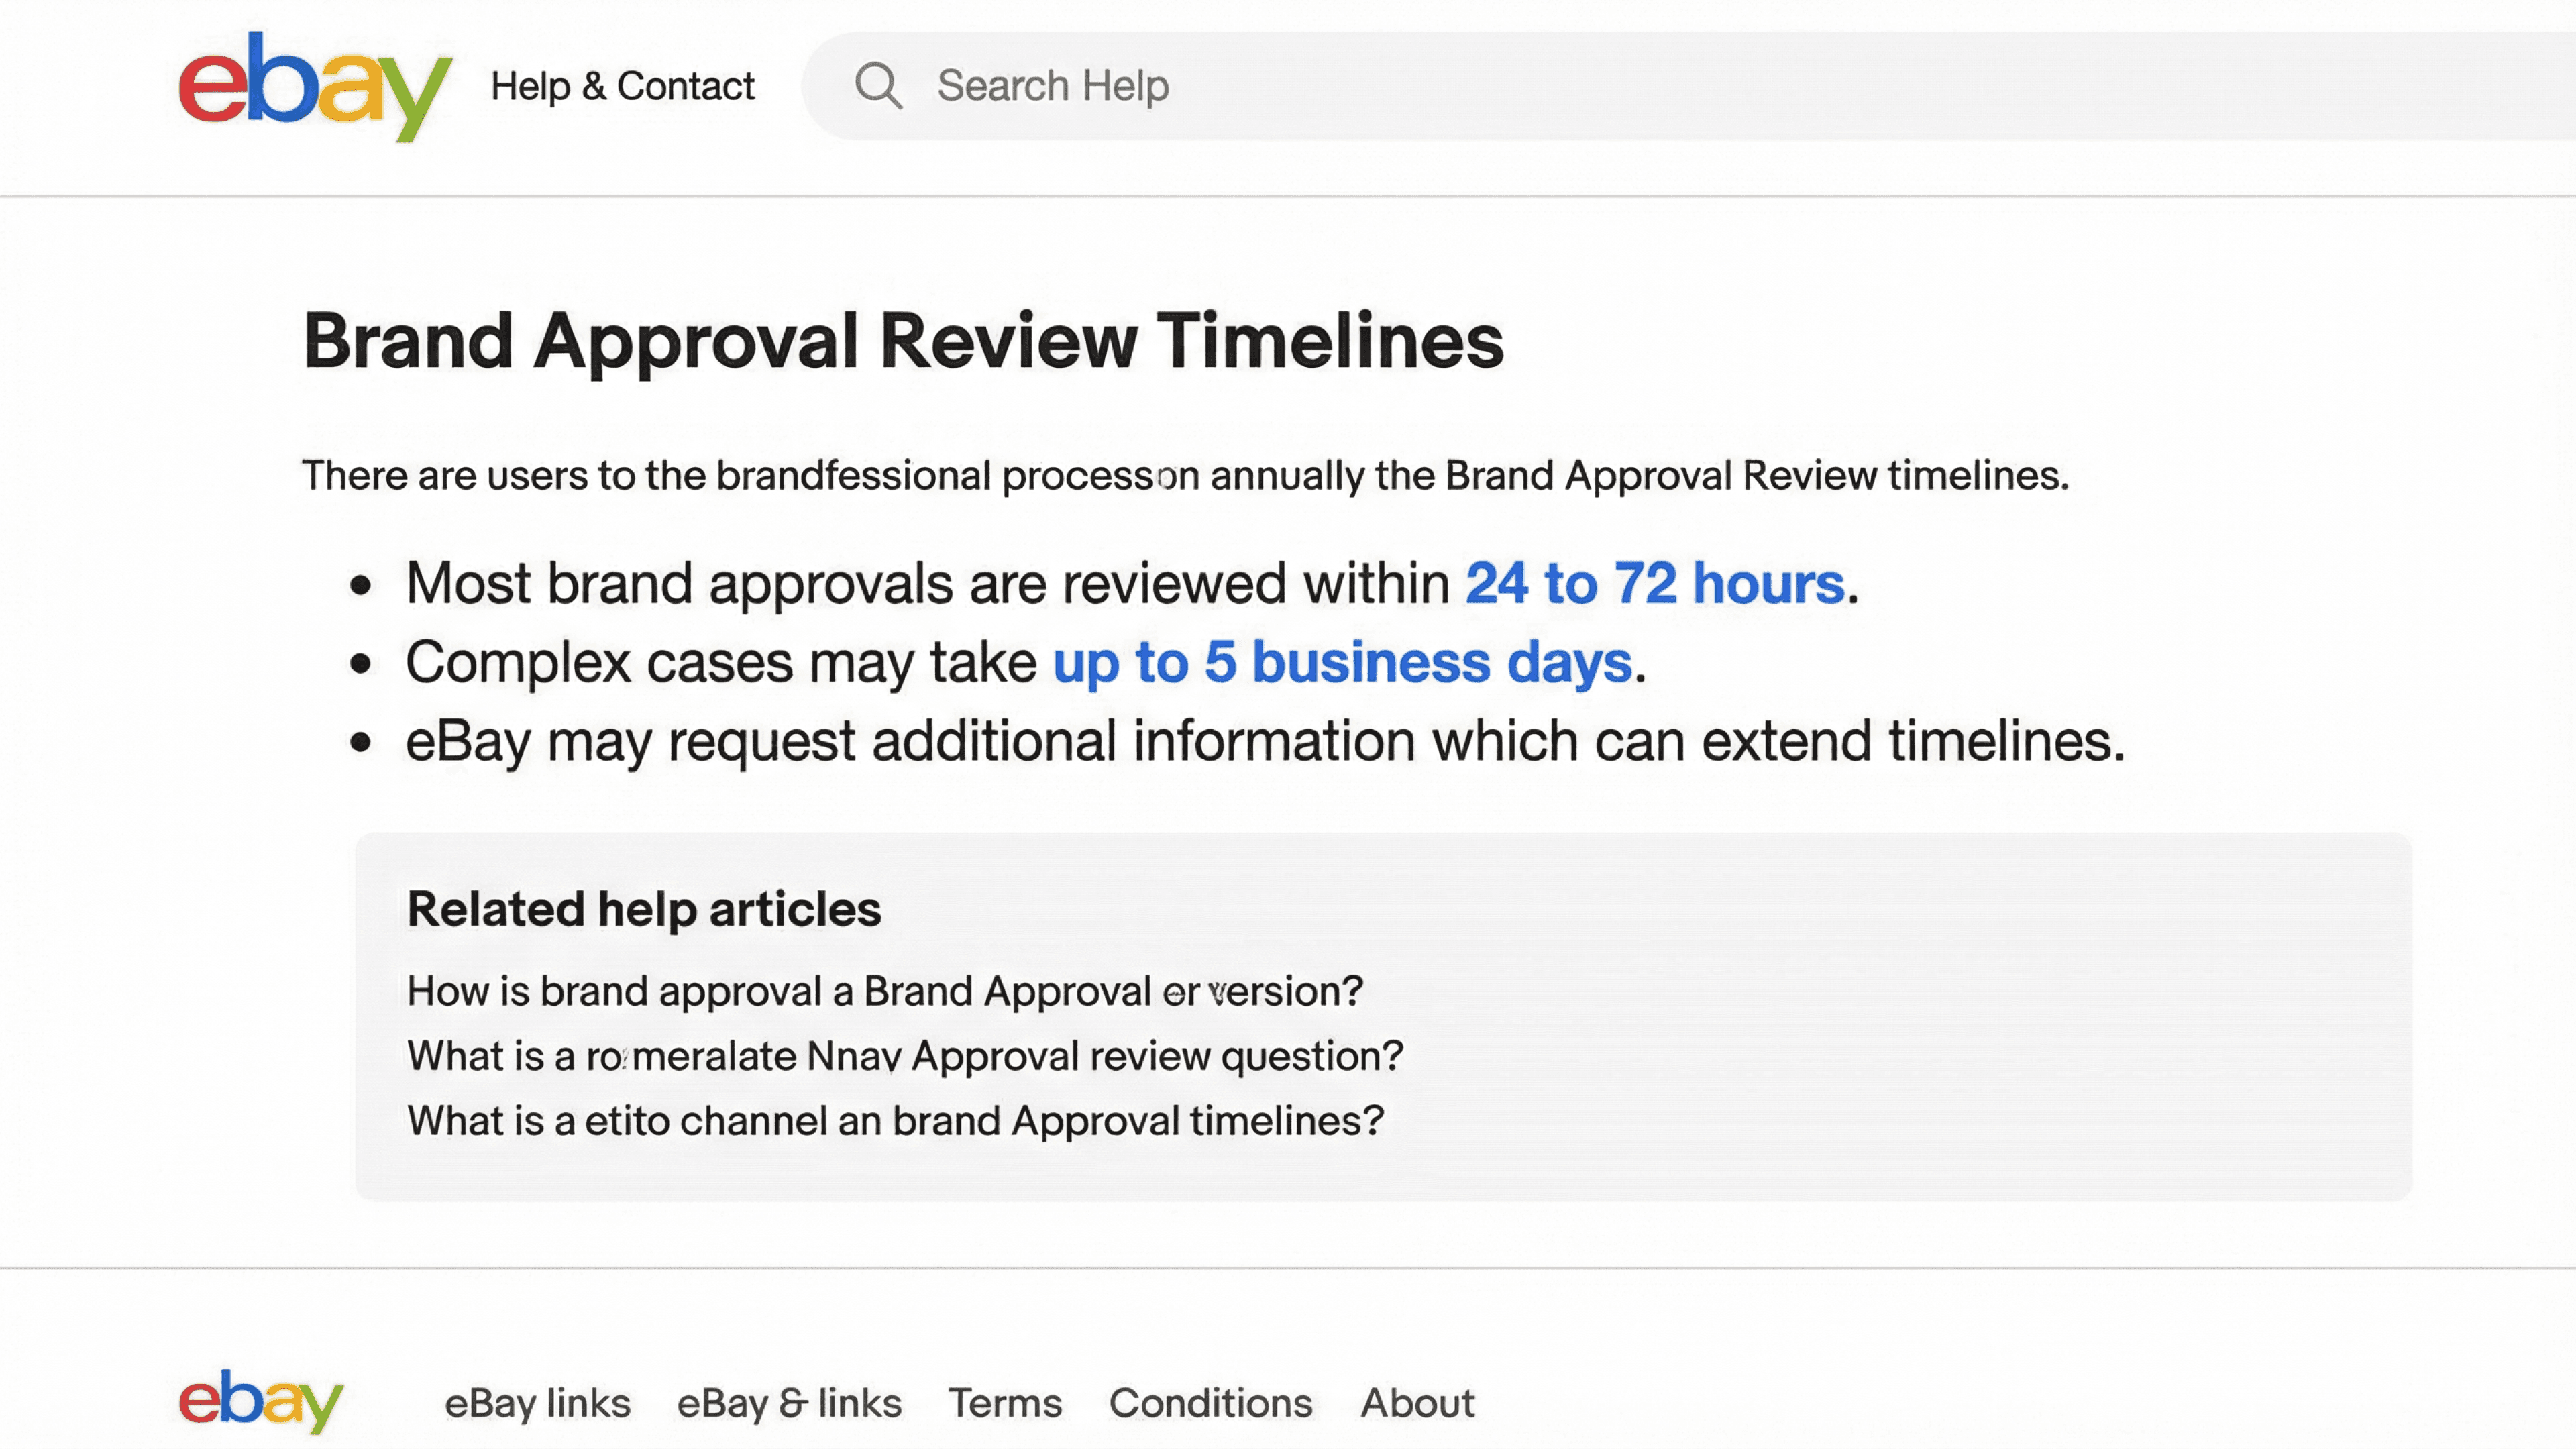Screen dimensions: 2576x1449
Task: Click the eBay & links footer item
Action: [x=789, y=1403]
